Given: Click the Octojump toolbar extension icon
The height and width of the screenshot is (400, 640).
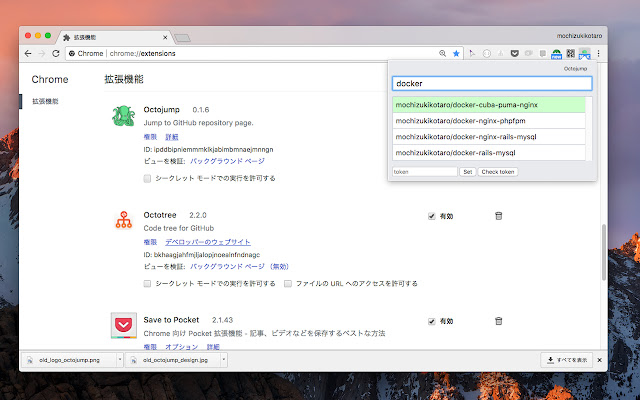Looking at the screenshot, I should pos(584,53).
